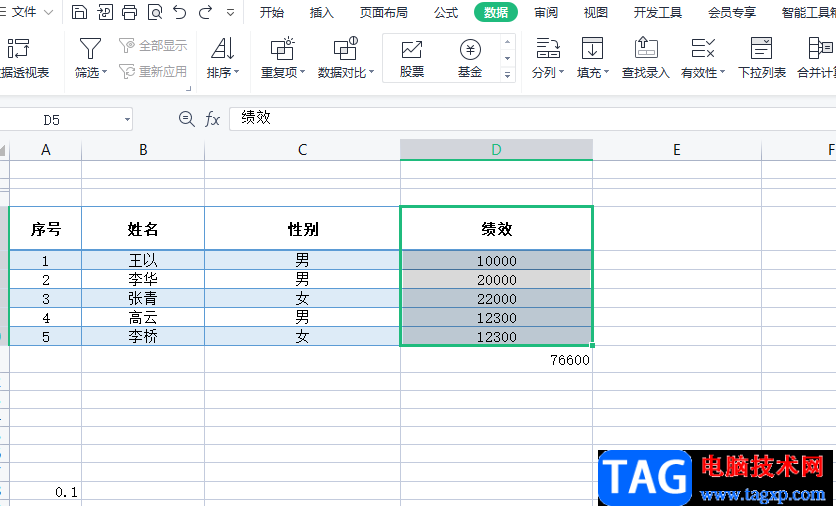
Task: Select column C header
Action: coord(302,150)
